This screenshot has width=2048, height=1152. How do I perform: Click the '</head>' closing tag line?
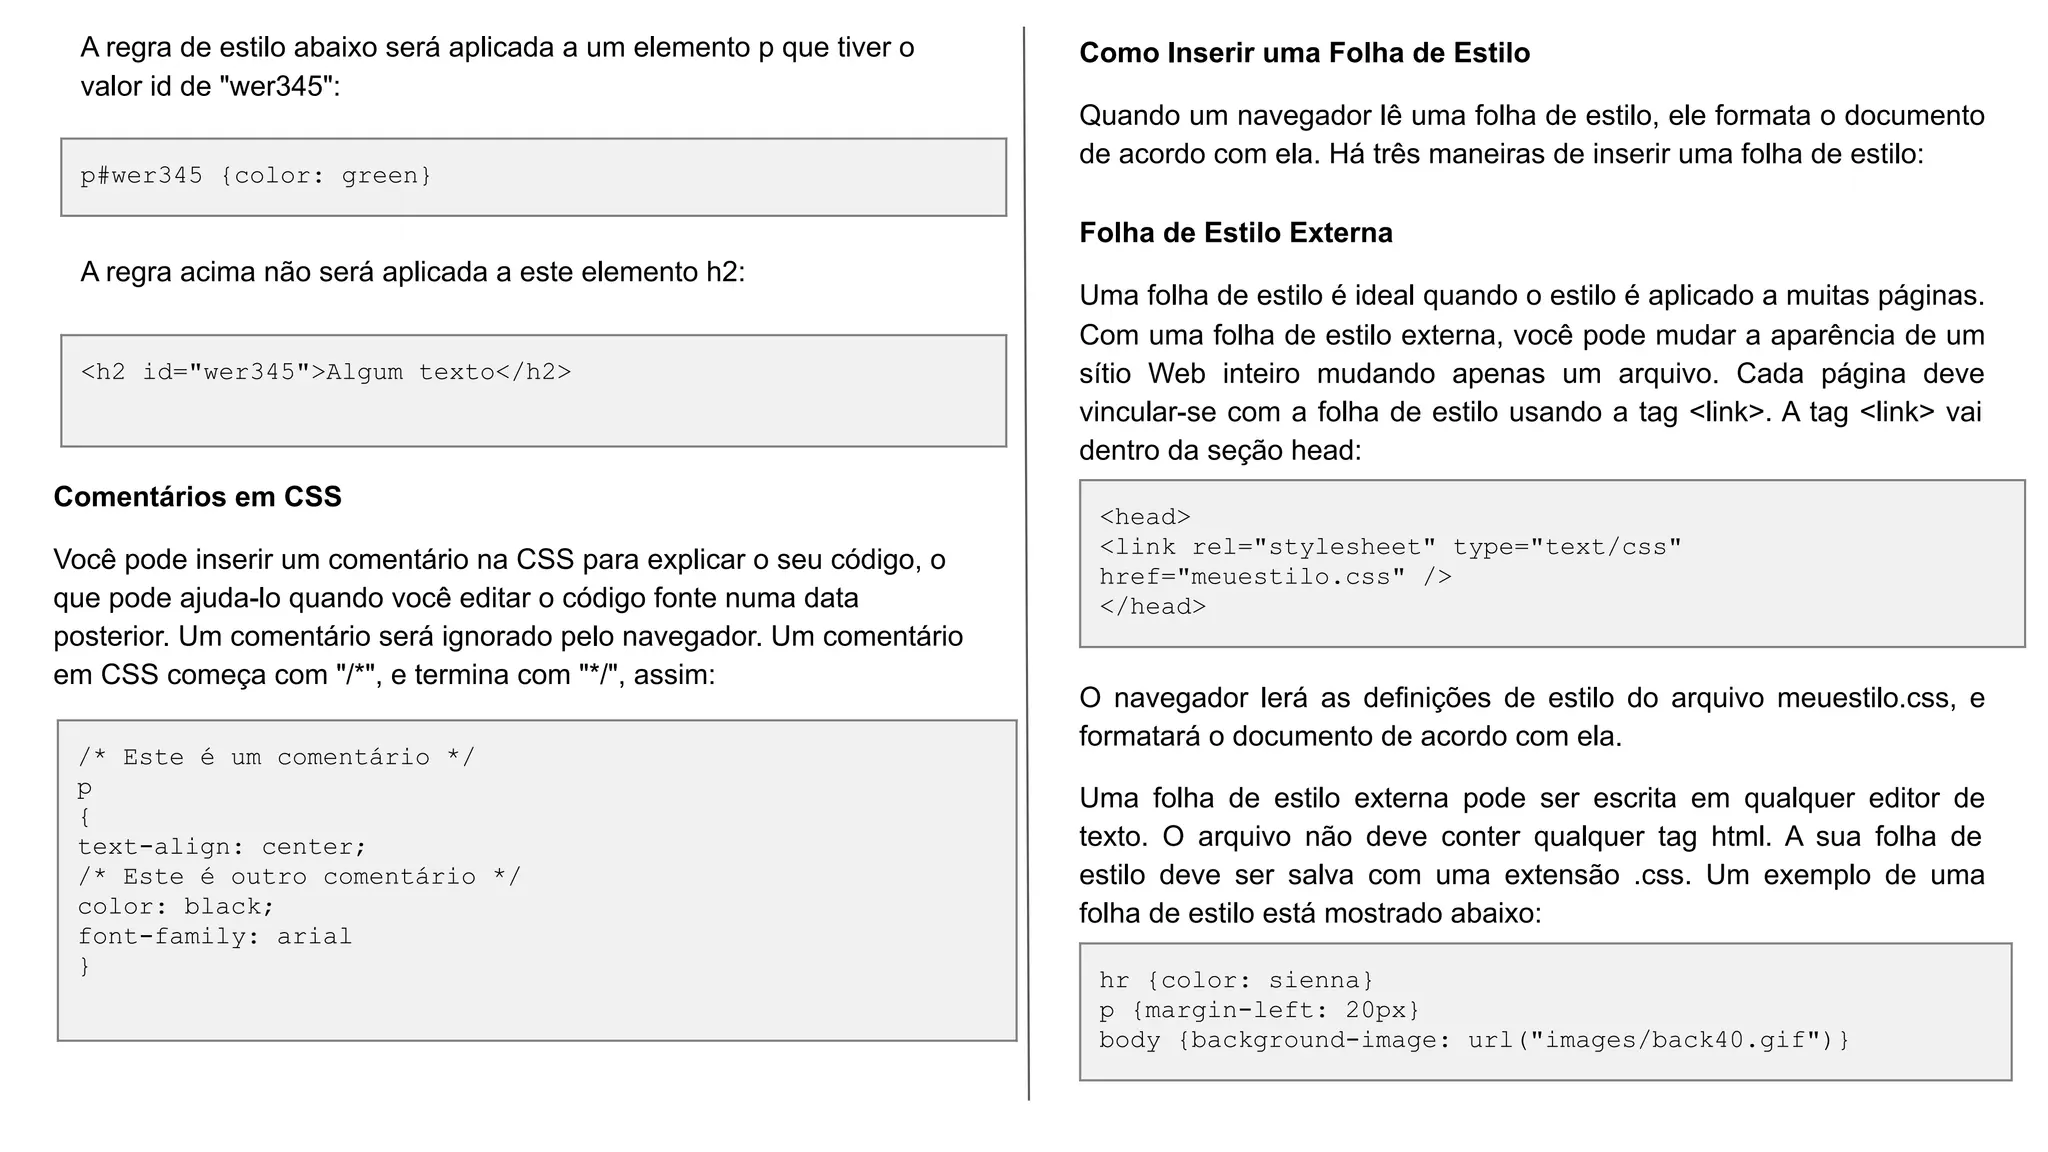coord(1153,607)
